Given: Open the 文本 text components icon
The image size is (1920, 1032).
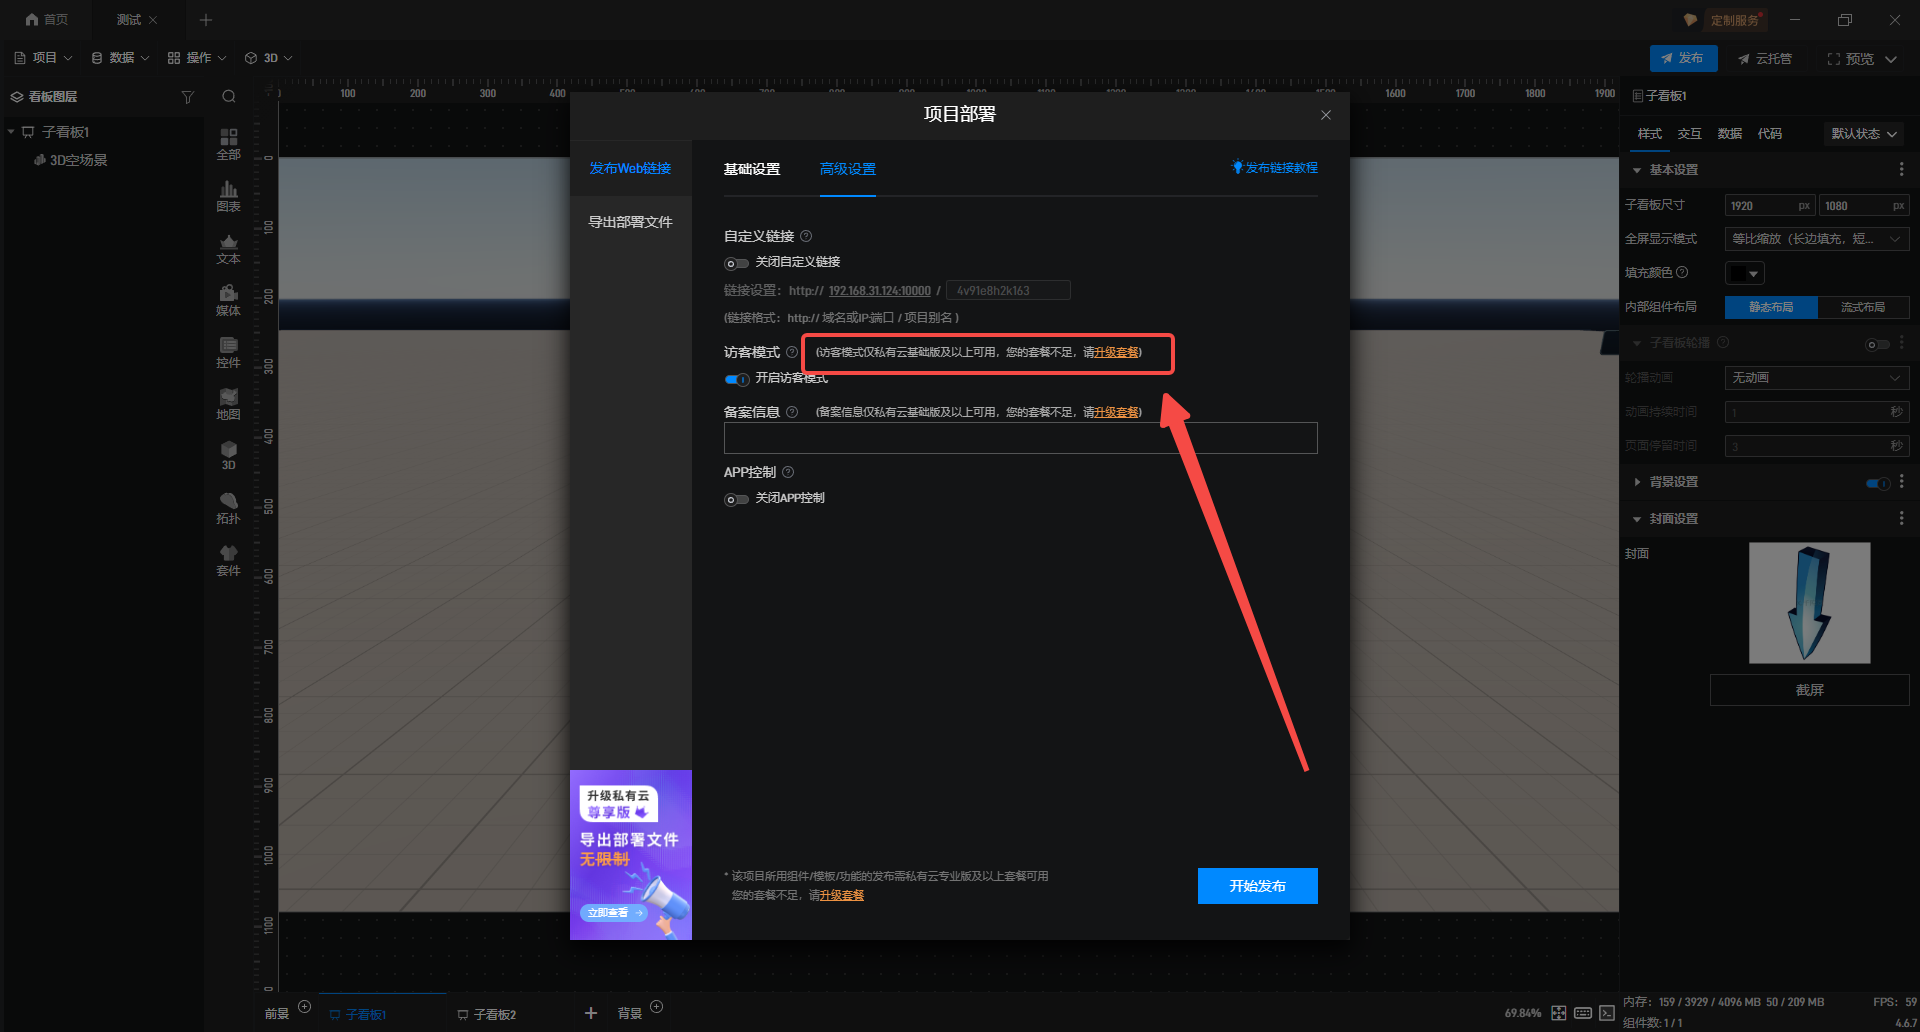Looking at the screenshot, I should [x=228, y=247].
